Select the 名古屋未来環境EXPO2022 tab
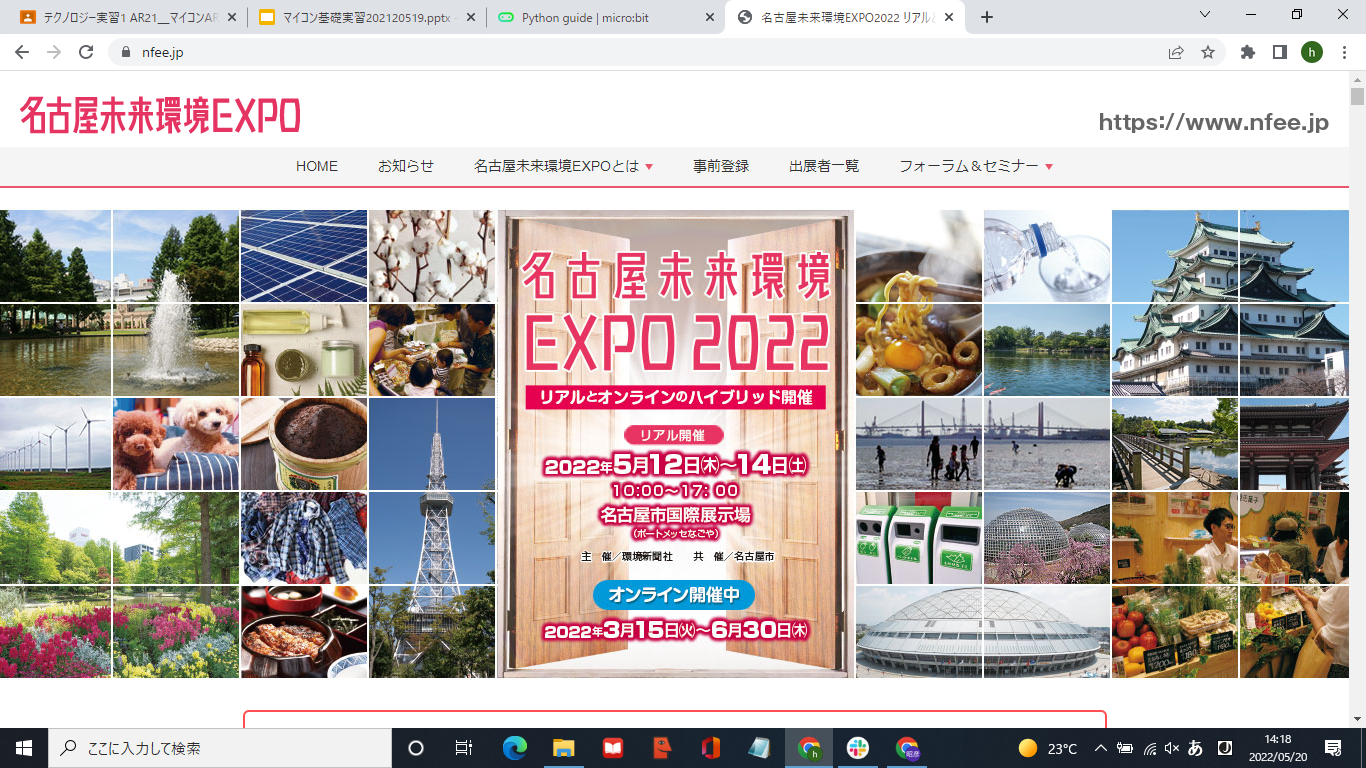Image resolution: width=1366 pixels, height=768 pixels. click(845, 17)
